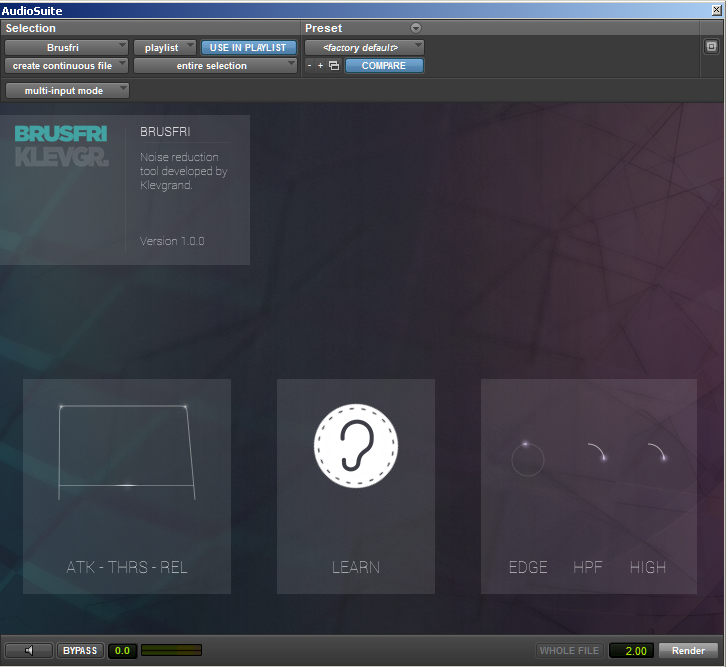Click the Selection header label
This screenshot has width=726, height=667.
pyautogui.click(x=31, y=28)
